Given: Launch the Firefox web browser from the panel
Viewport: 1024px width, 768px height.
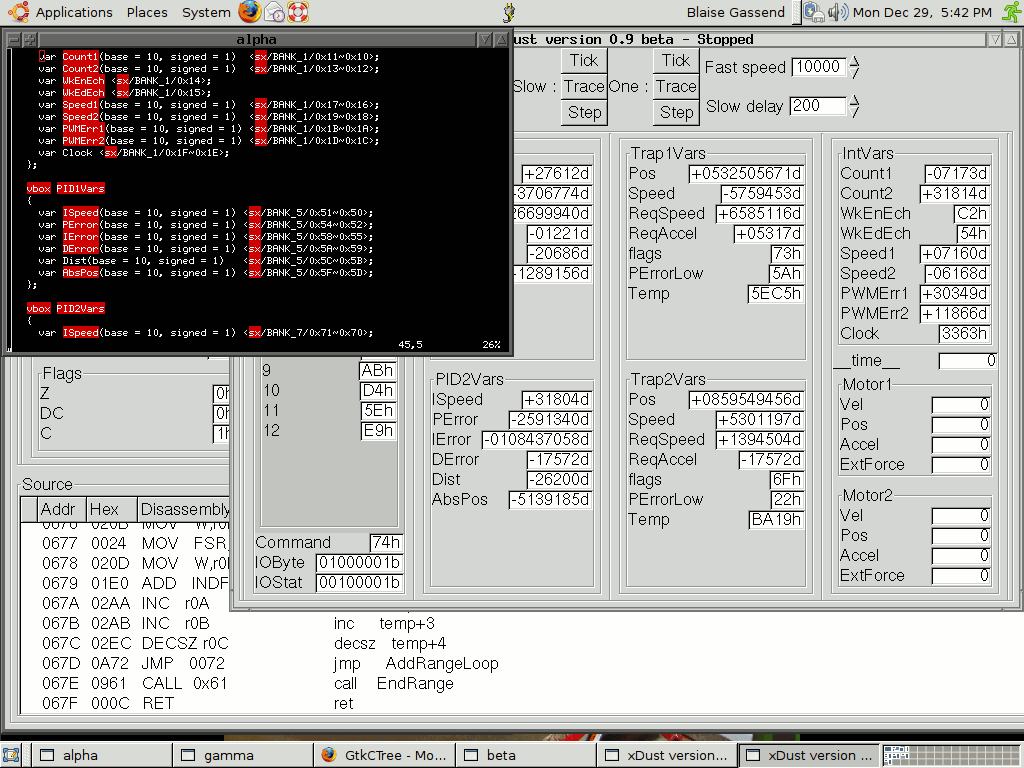Looking at the screenshot, I should [x=251, y=12].
